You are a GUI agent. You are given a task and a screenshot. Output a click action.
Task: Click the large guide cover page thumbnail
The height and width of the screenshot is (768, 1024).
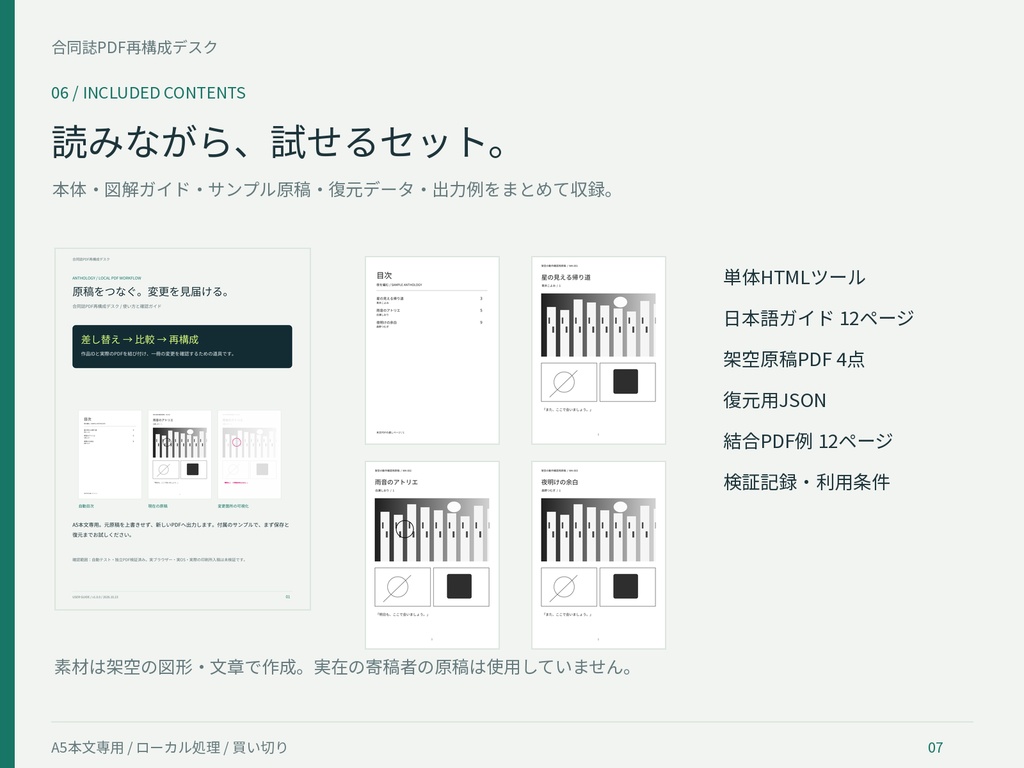point(182,429)
